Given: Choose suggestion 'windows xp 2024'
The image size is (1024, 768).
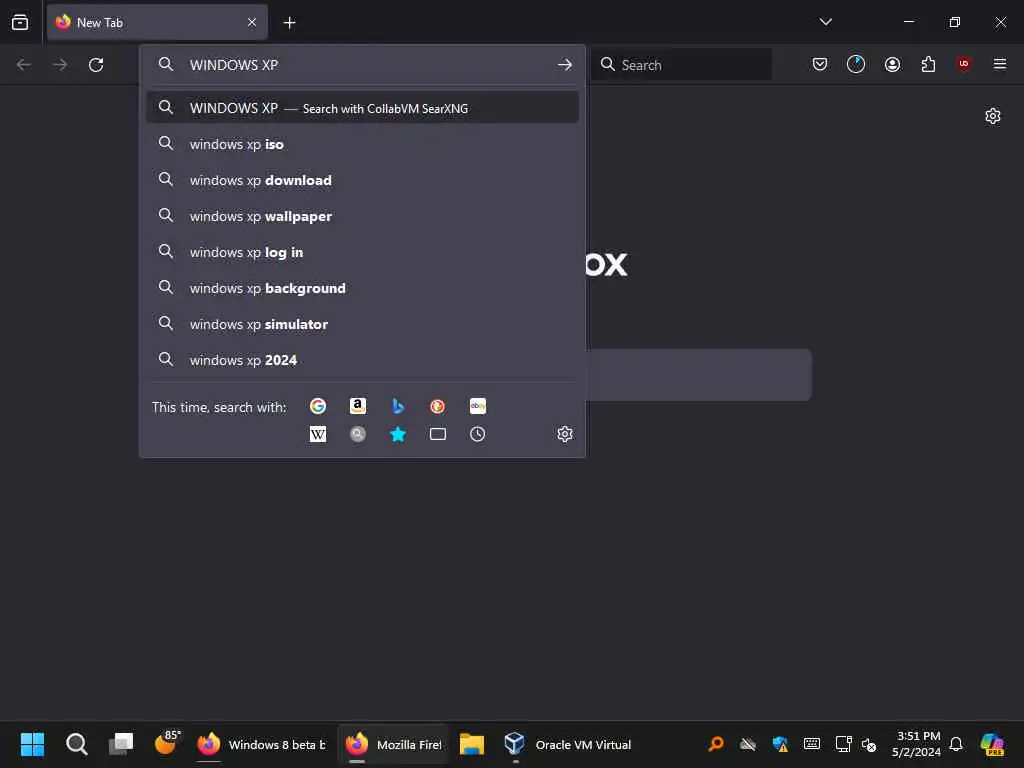Looking at the screenshot, I should [362, 360].
